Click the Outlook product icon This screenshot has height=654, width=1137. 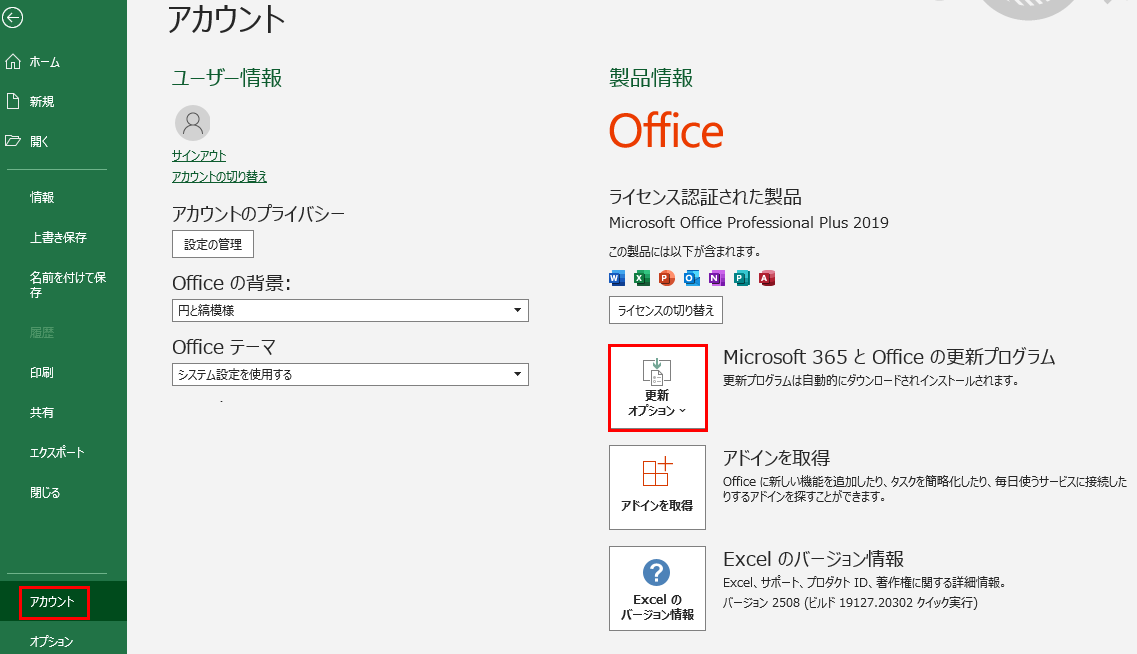click(692, 278)
